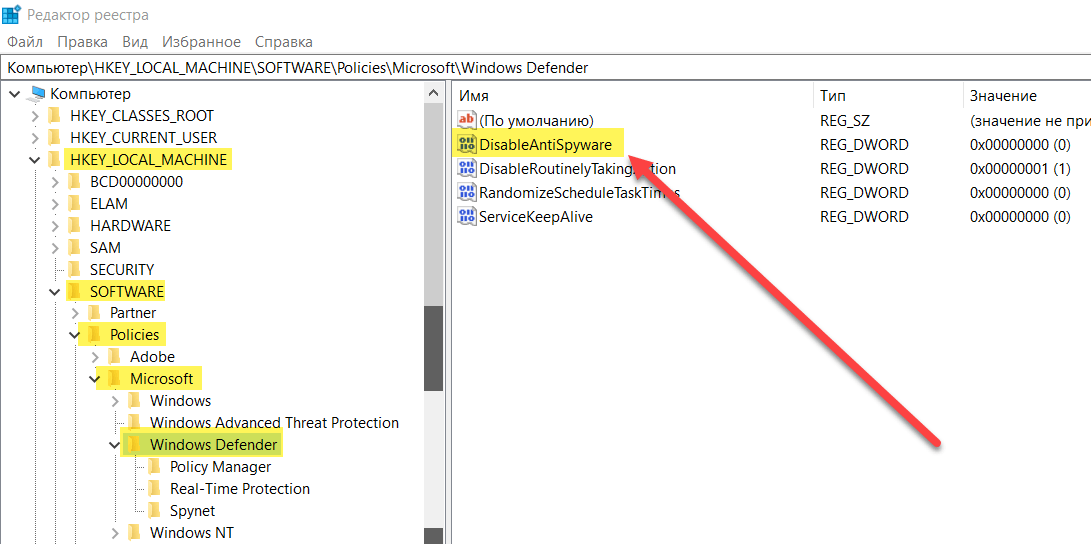Viewport: 1091px width, 544px height.
Task: Click the tree pane scroll up arrow
Action: click(433, 94)
